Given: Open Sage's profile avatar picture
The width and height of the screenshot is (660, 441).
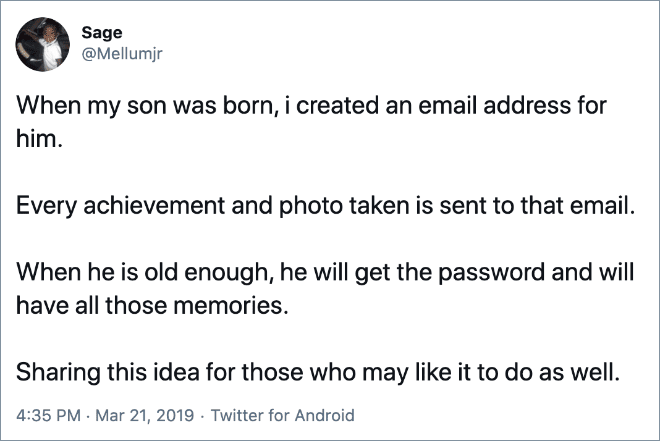Looking at the screenshot, I should coord(41,44).
